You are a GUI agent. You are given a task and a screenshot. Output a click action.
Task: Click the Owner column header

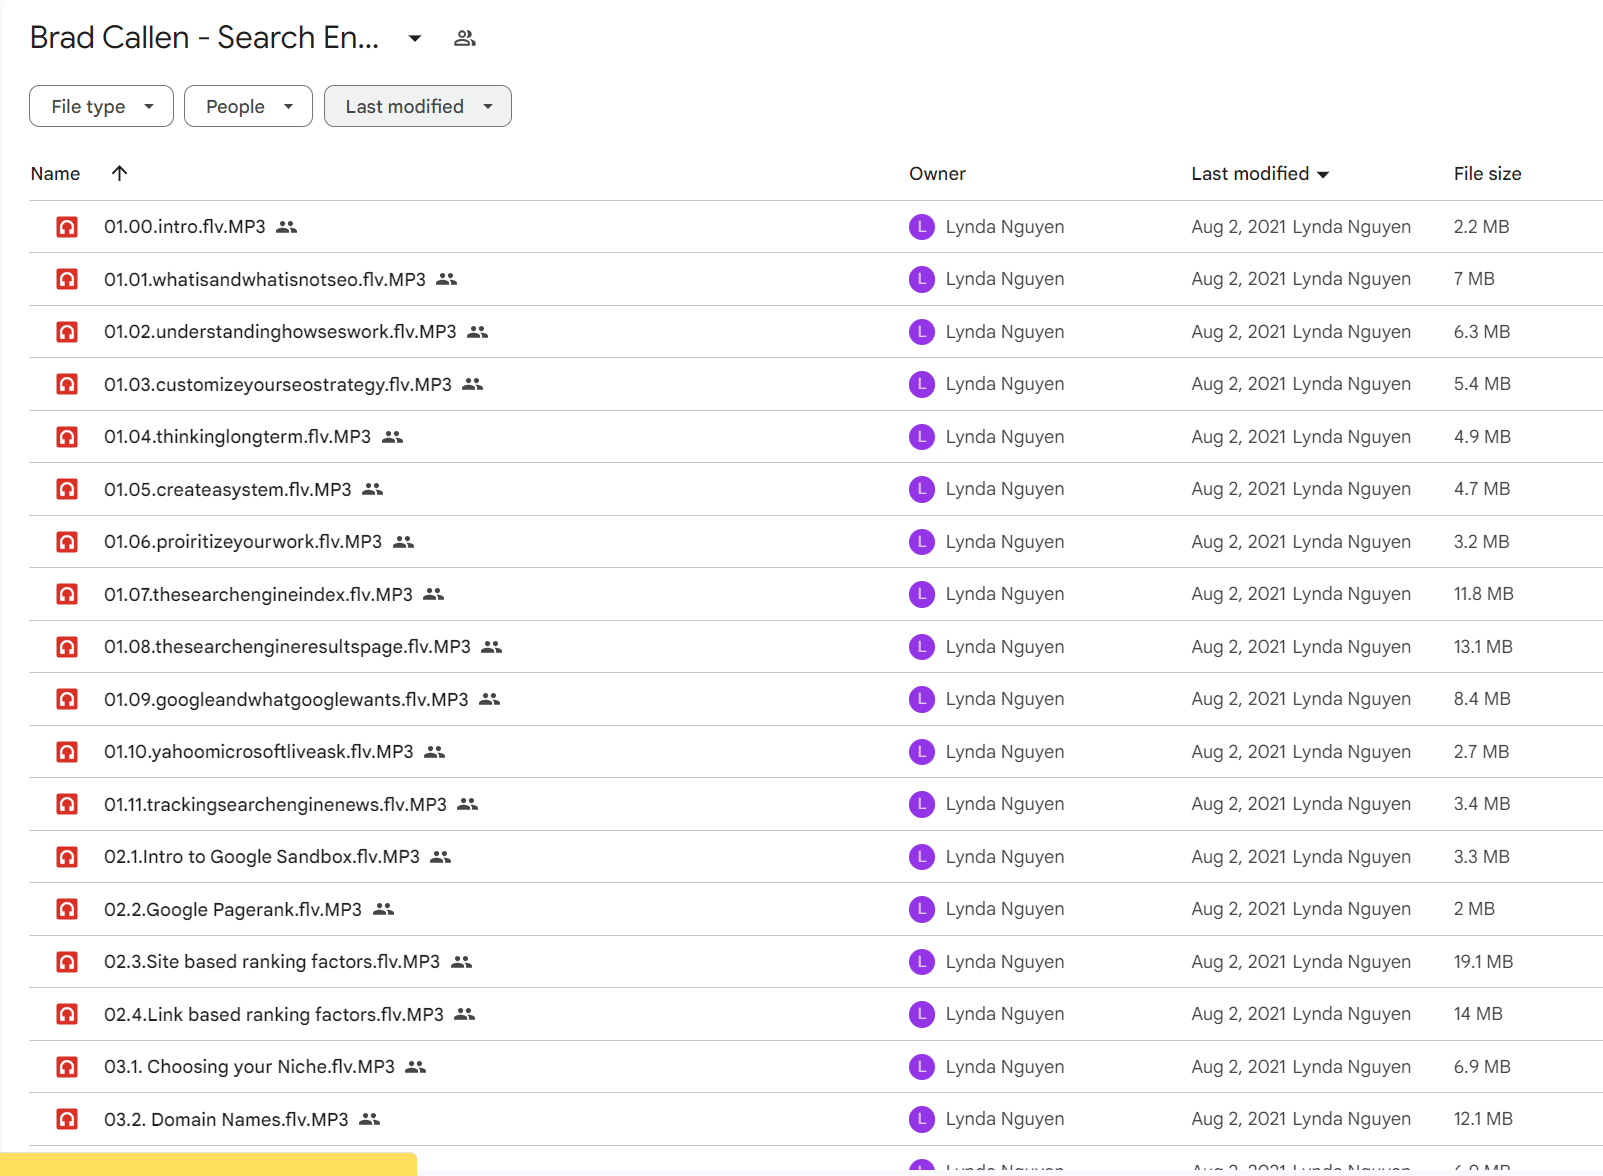(x=937, y=174)
